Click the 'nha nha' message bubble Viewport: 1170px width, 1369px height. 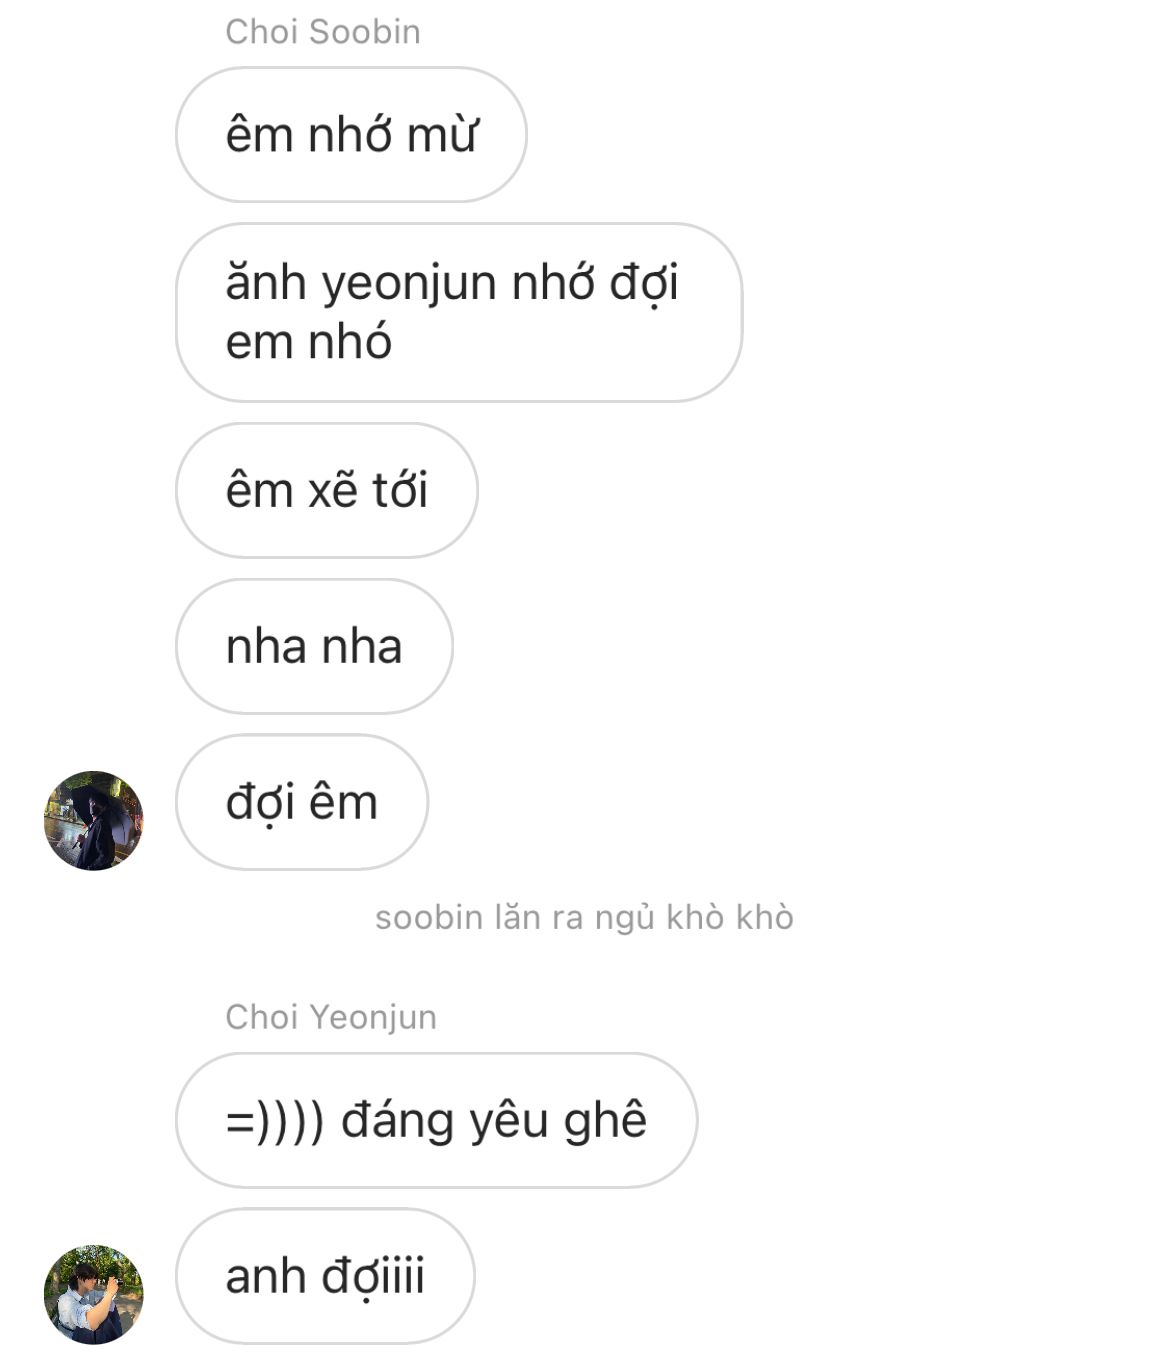click(x=314, y=647)
